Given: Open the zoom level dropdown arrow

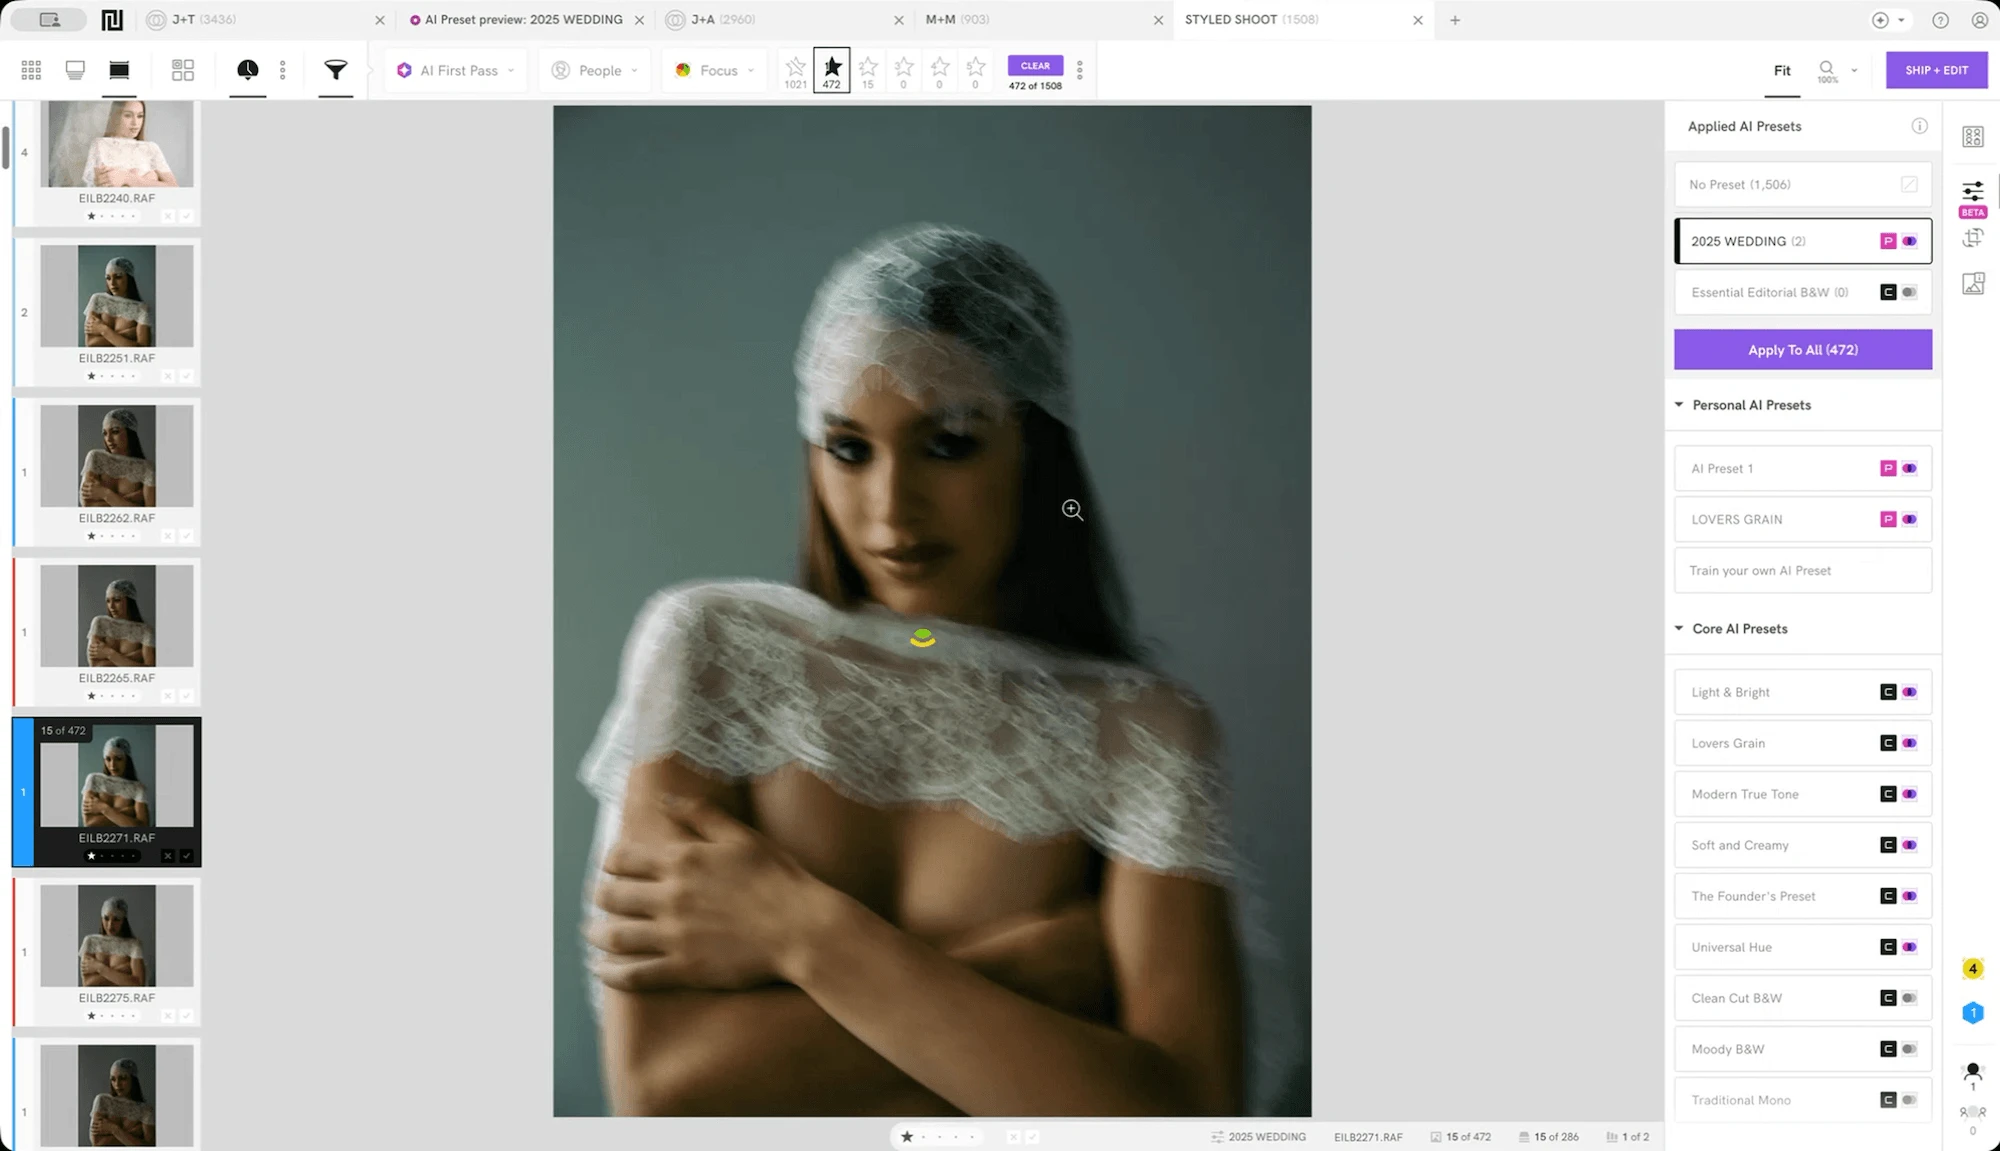Looking at the screenshot, I should [x=1854, y=70].
